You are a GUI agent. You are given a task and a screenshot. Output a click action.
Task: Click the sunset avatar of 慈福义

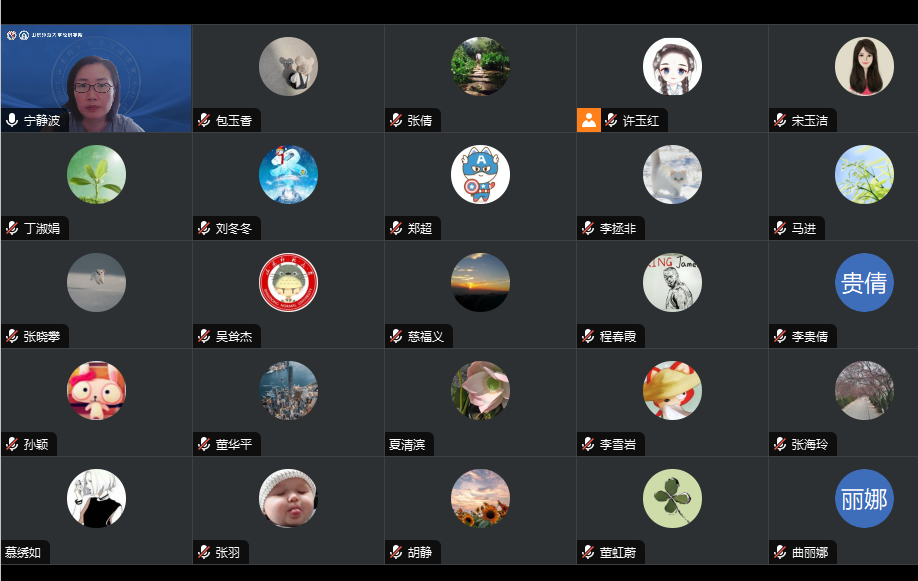click(x=480, y=282)
